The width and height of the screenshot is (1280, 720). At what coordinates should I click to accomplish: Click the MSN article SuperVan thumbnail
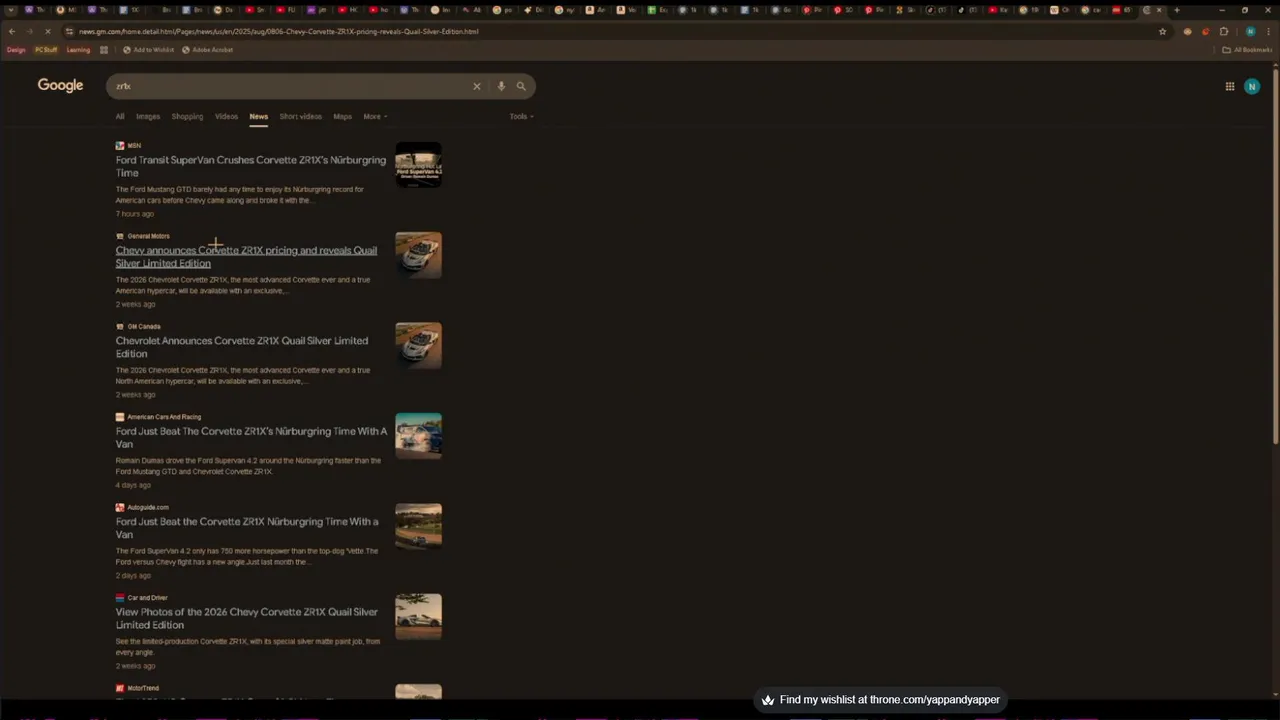click(x=418, y=165)
